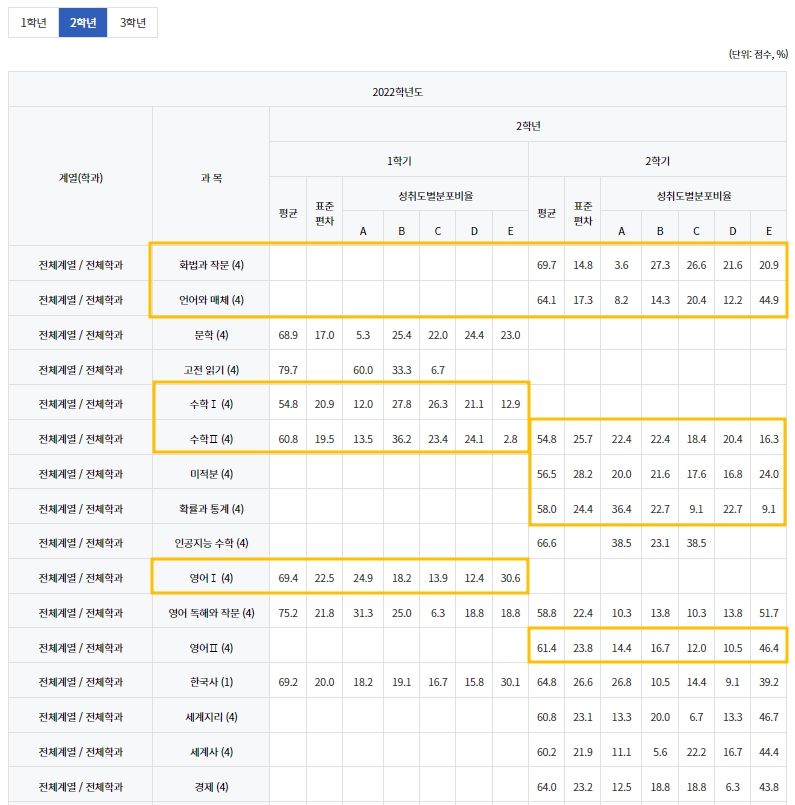Click 39.2 E-ratio in 한국사 row
This screenshot has width=795, height=805.
pos(768,682)
